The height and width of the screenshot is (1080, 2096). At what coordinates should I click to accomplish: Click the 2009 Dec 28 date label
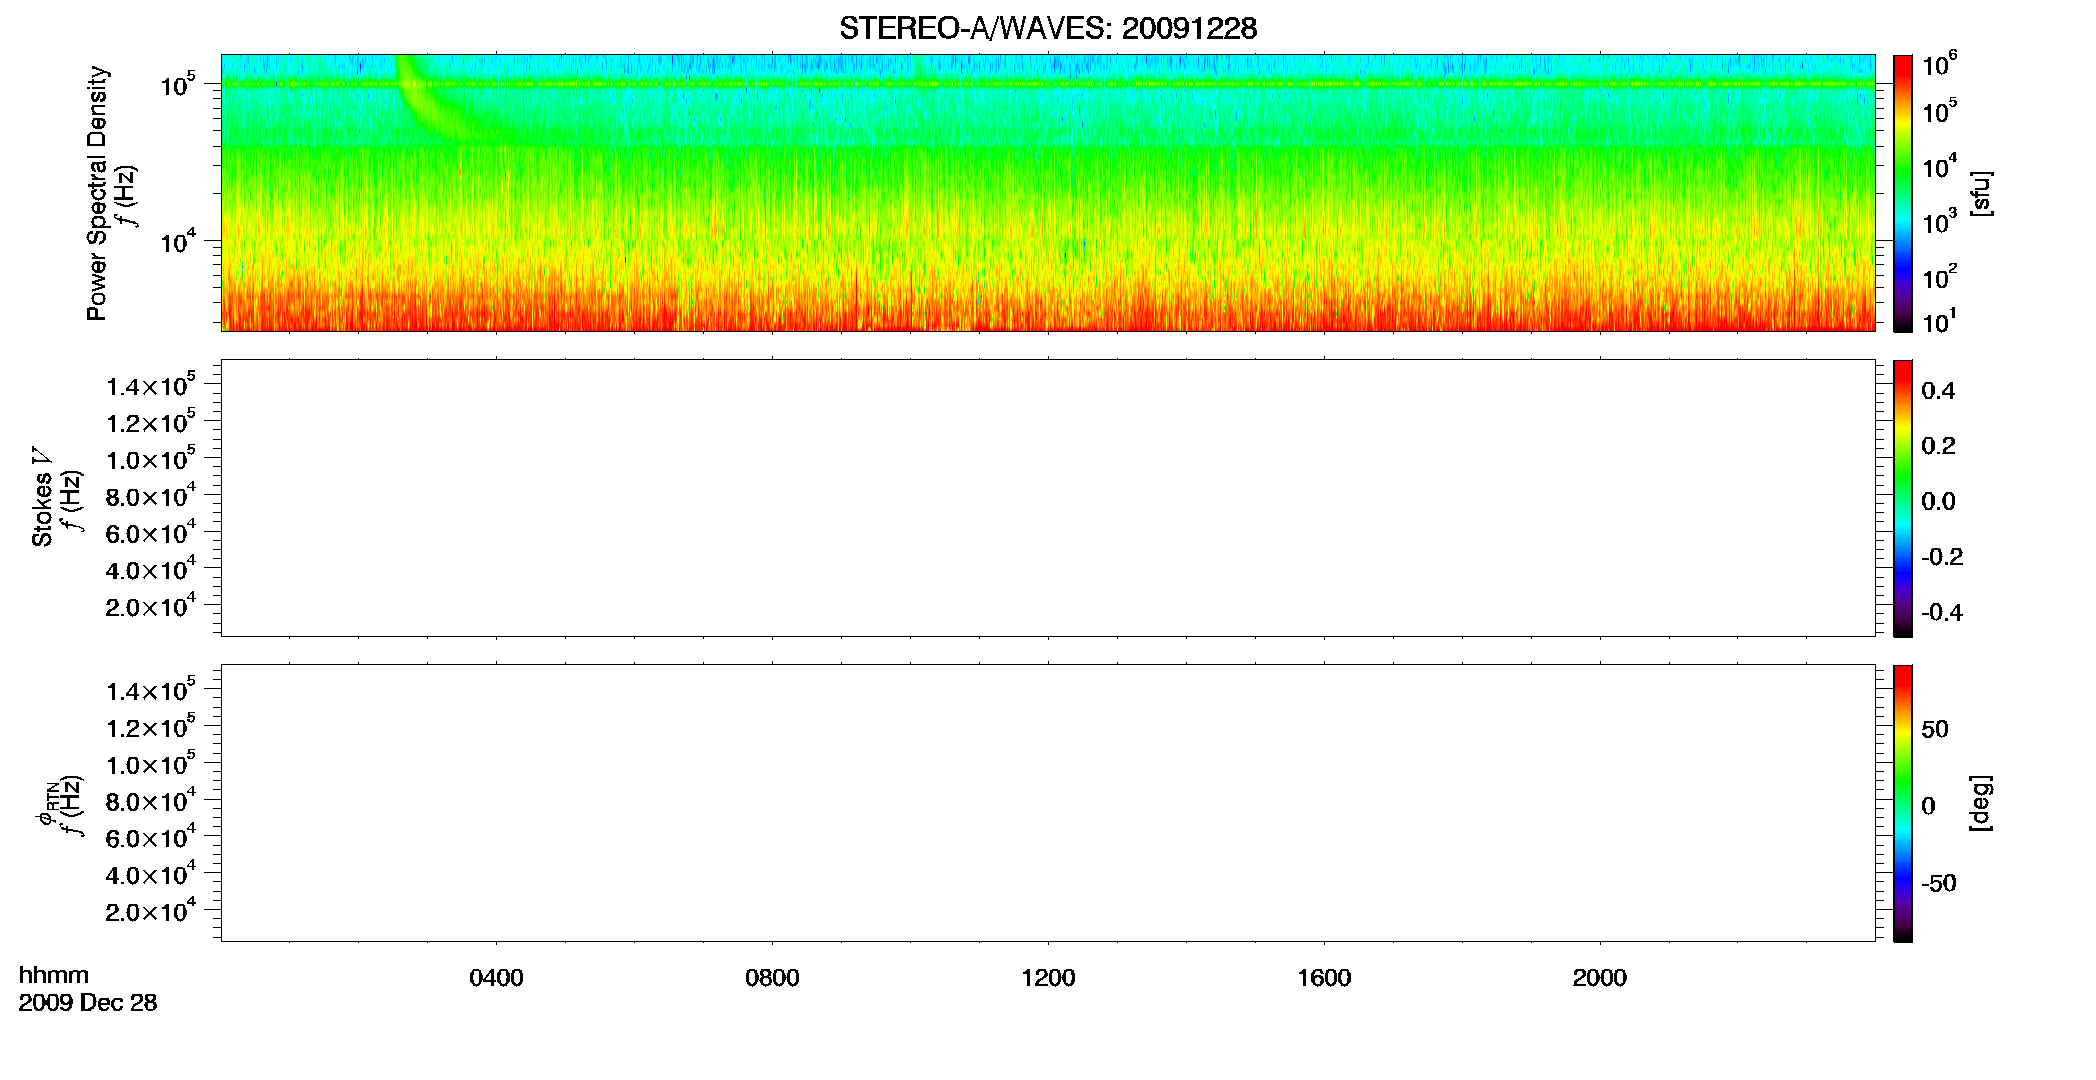pyautogui.click(x=88, y=1003)
